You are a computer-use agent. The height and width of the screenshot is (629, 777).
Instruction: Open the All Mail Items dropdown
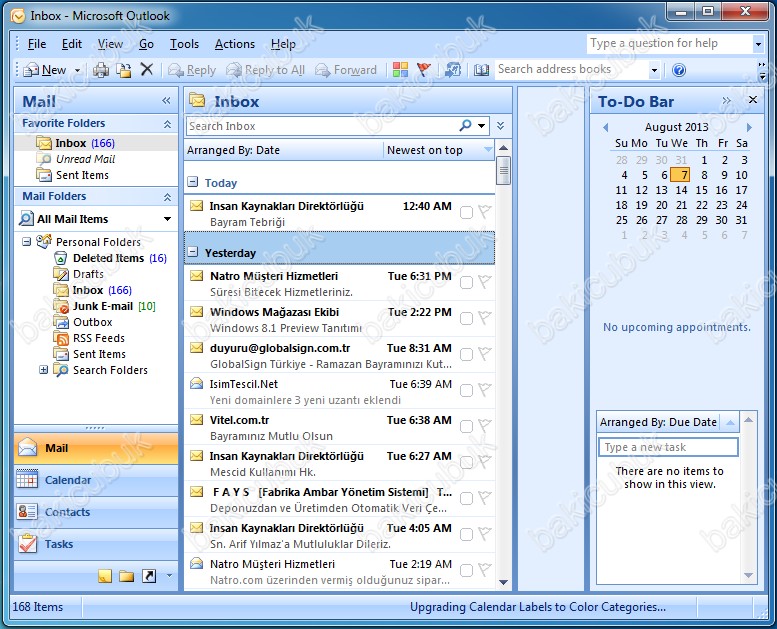167,219
